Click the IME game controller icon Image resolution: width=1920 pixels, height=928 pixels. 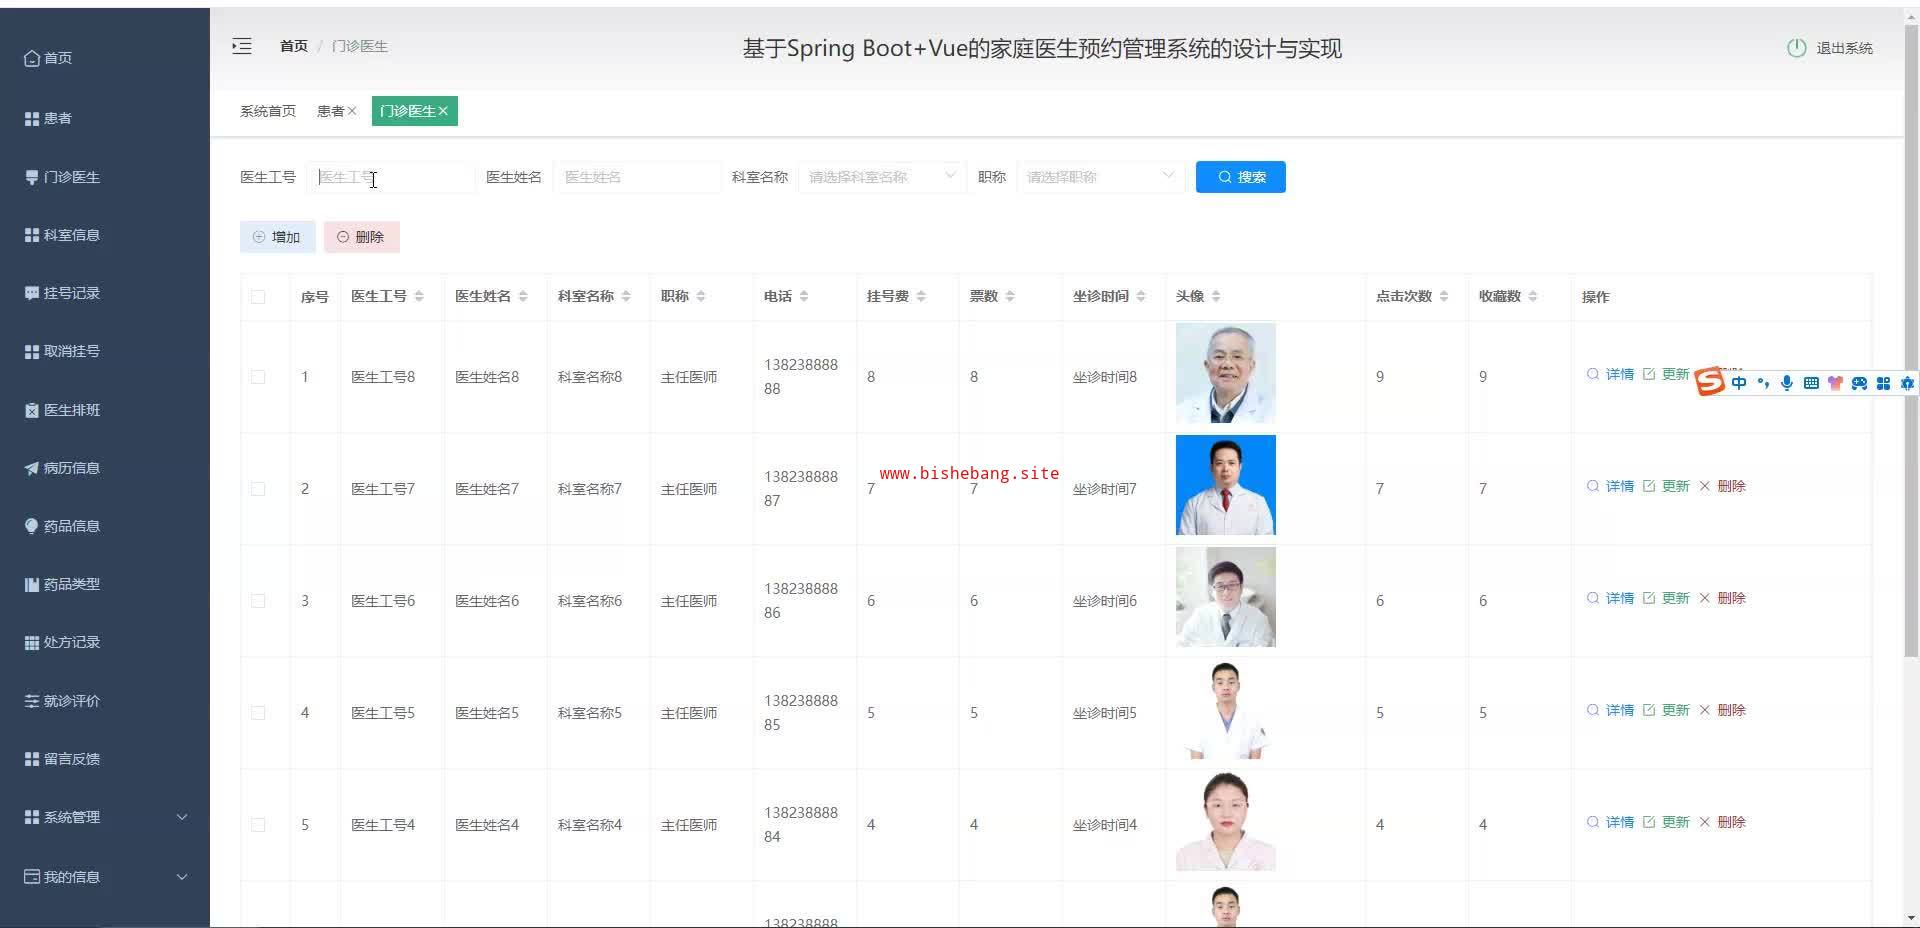(1859, 383)
